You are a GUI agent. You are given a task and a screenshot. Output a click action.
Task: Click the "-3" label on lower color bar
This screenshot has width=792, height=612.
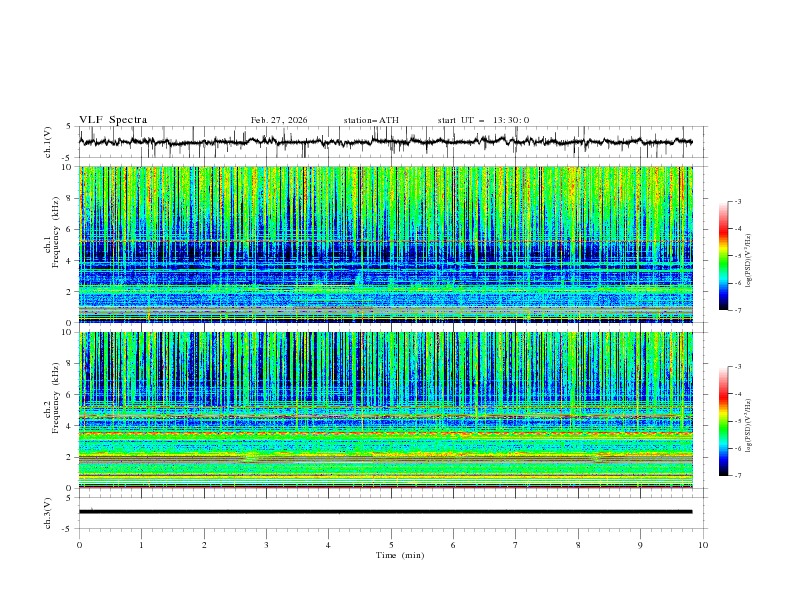(x=737, y=367)
